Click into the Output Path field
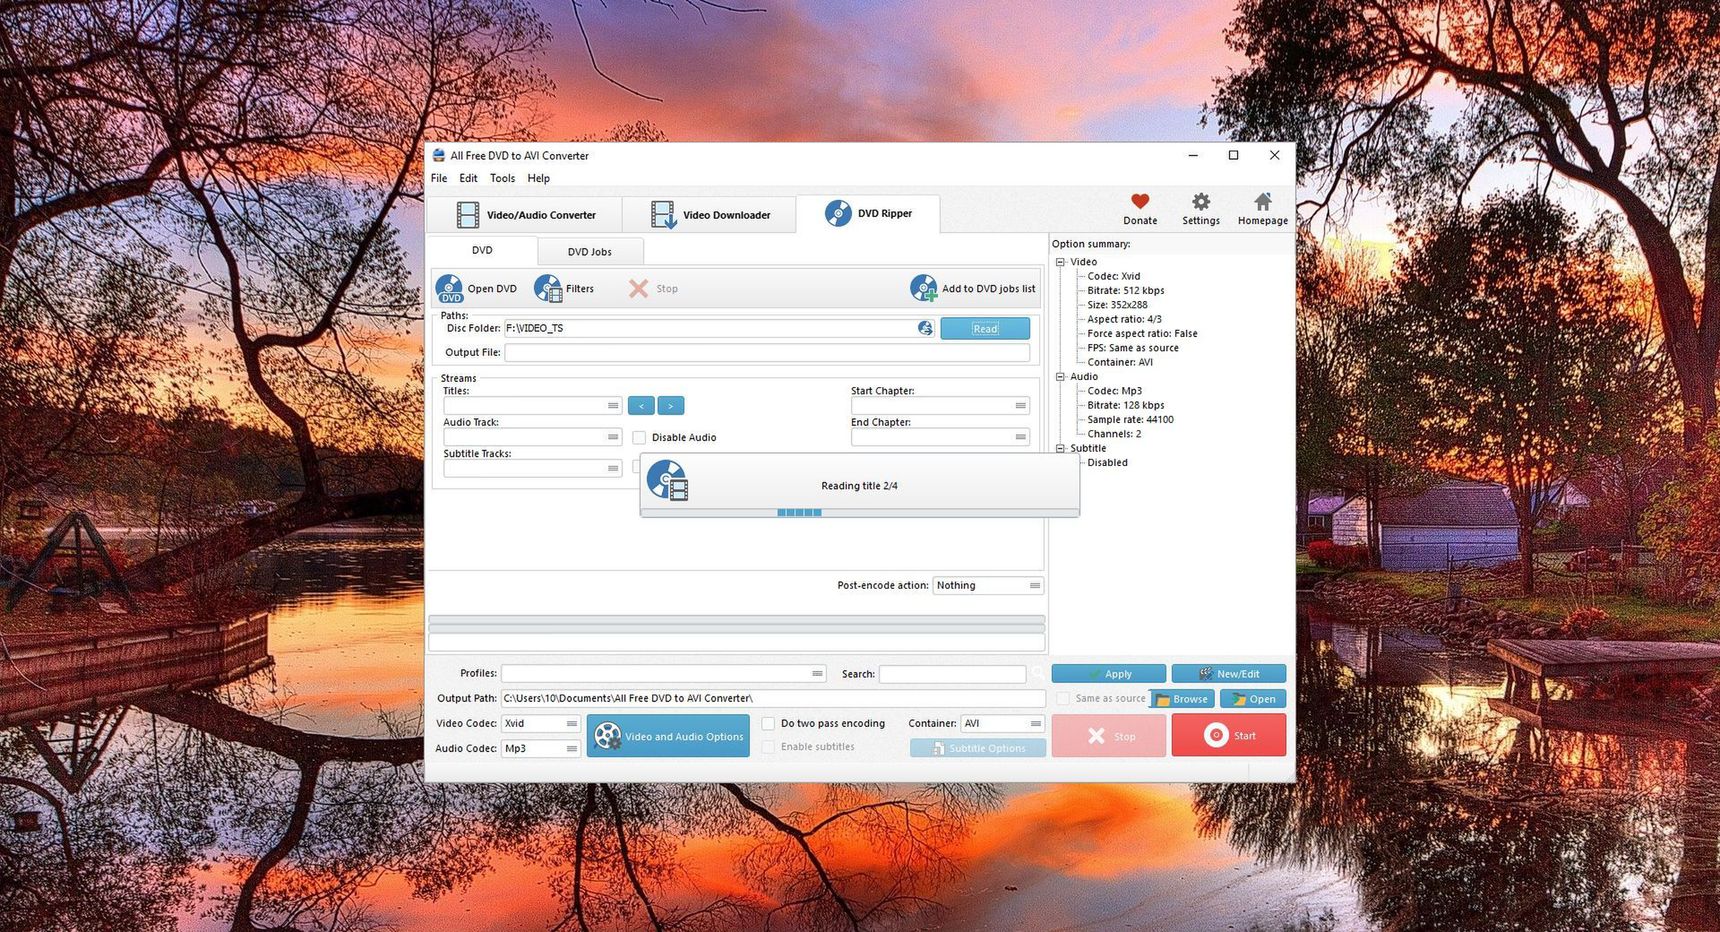 pyautogui.click(x=773, y=698)
